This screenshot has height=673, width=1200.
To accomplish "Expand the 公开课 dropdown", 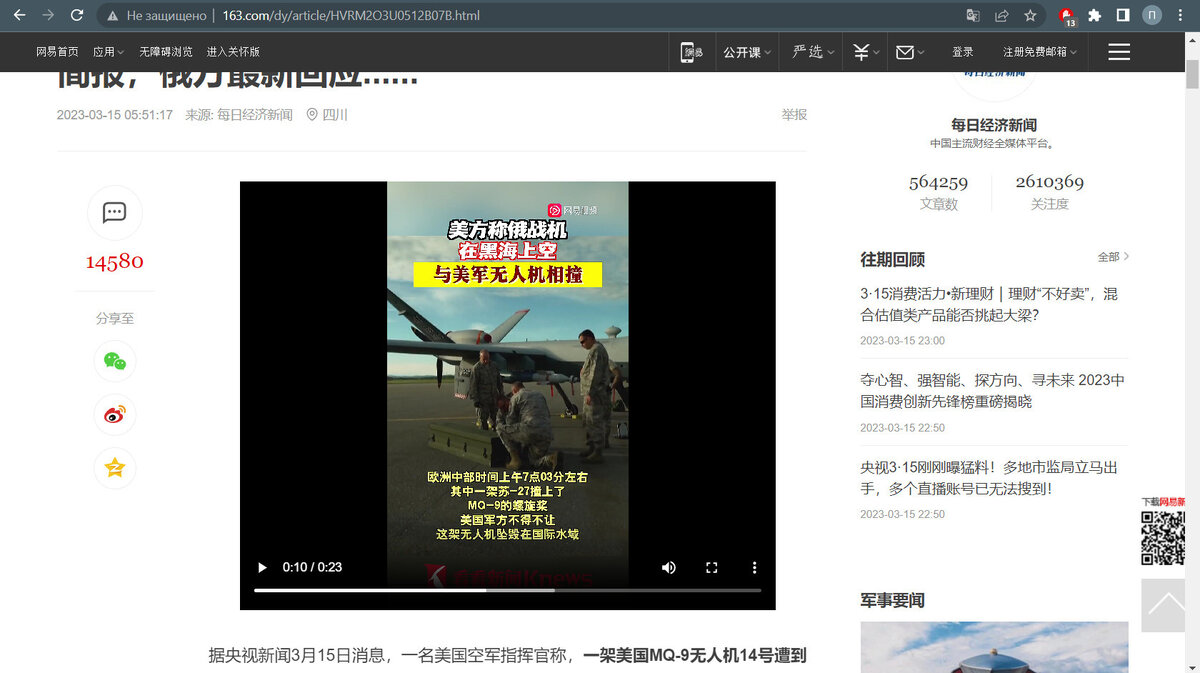I will coord(747,52).
